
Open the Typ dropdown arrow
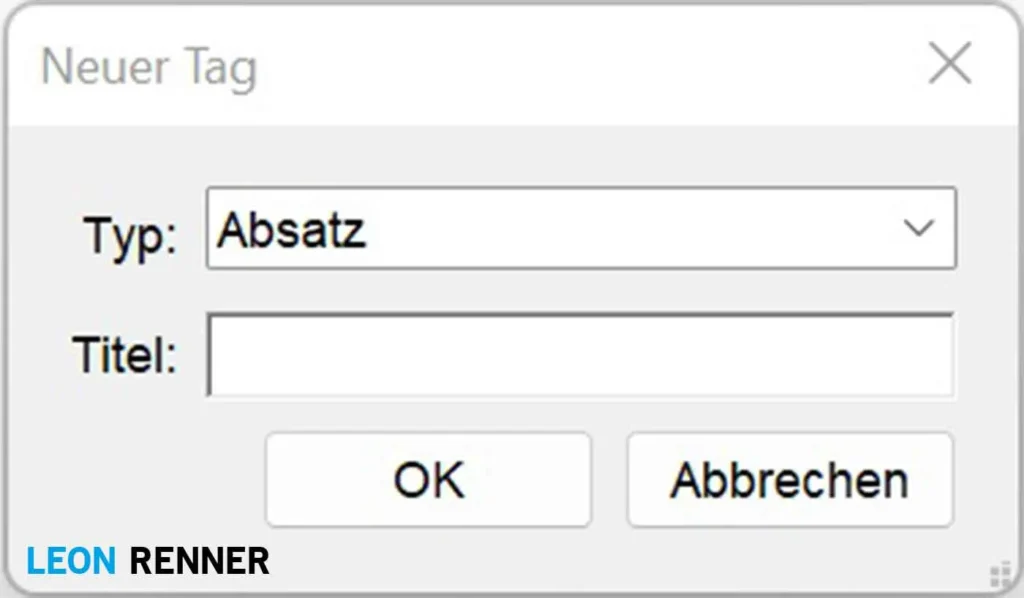(x=917, y=228)
